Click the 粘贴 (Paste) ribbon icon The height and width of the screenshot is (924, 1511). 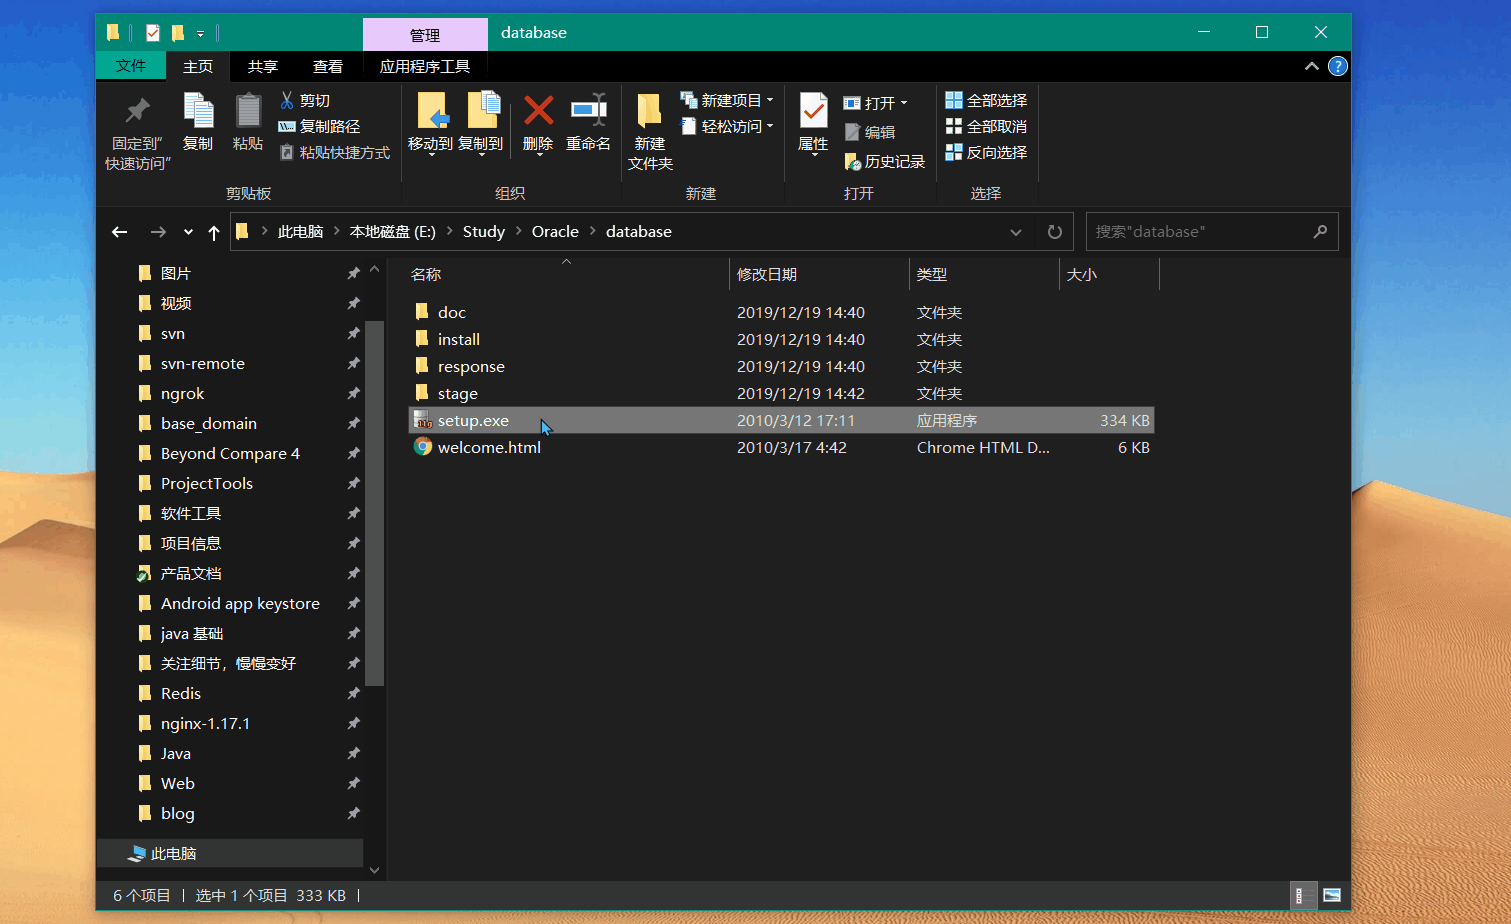[247, 125]
